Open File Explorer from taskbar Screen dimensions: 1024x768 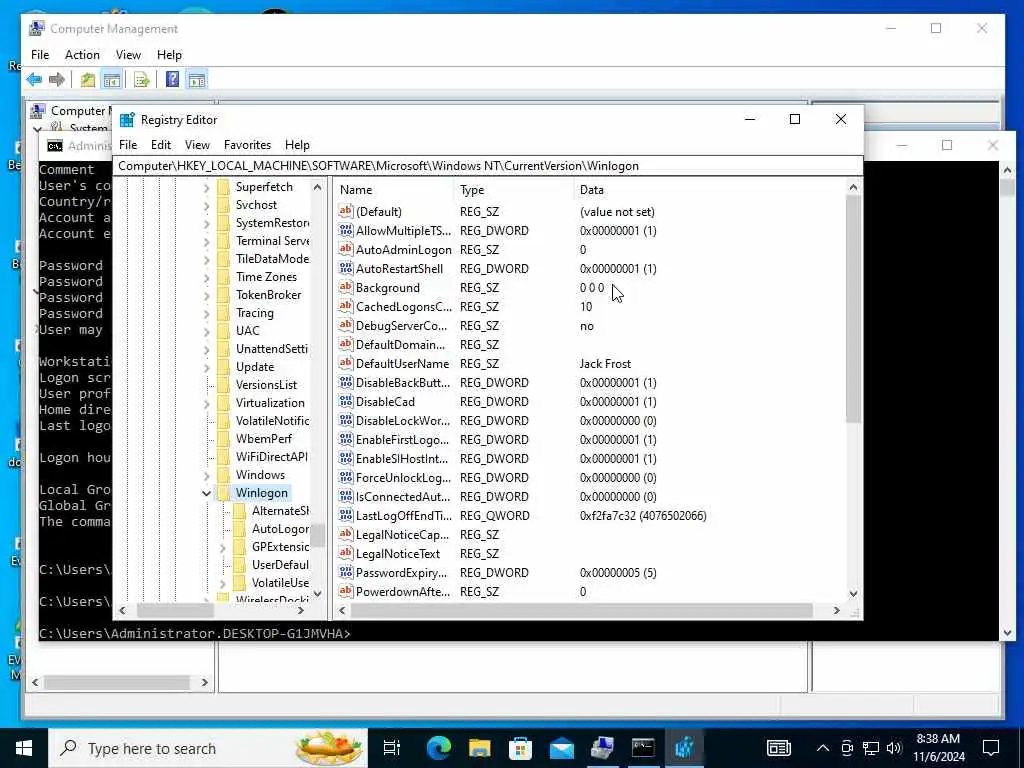coord(479,748)
